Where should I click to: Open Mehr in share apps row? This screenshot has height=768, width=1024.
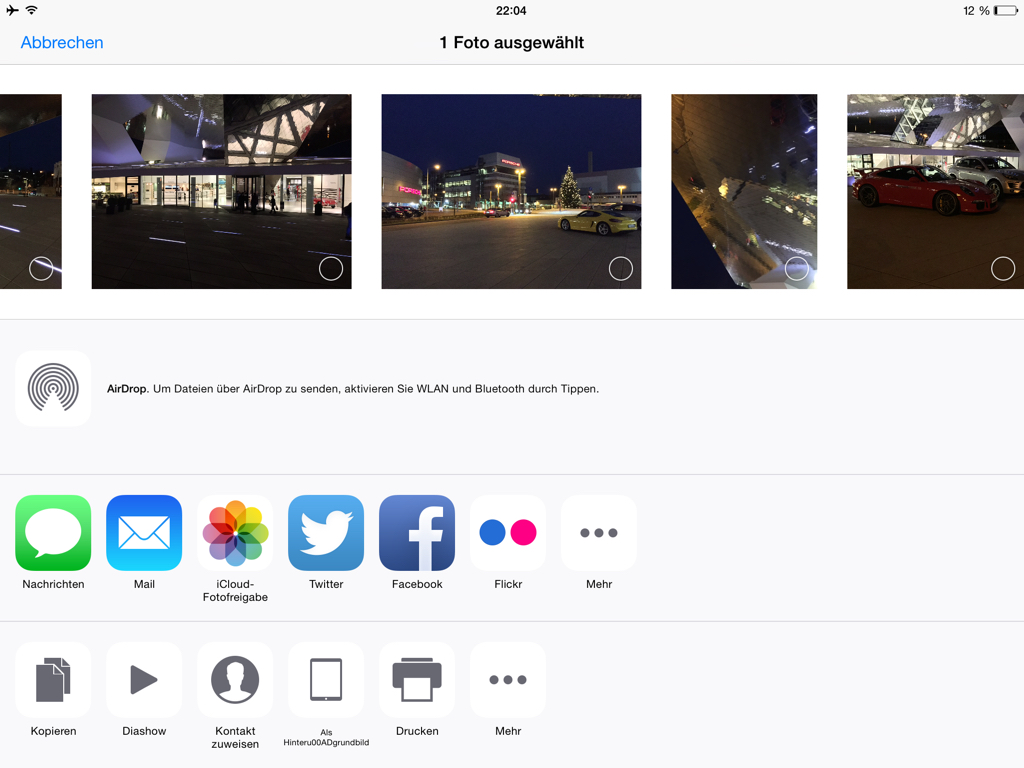(599, 533)
